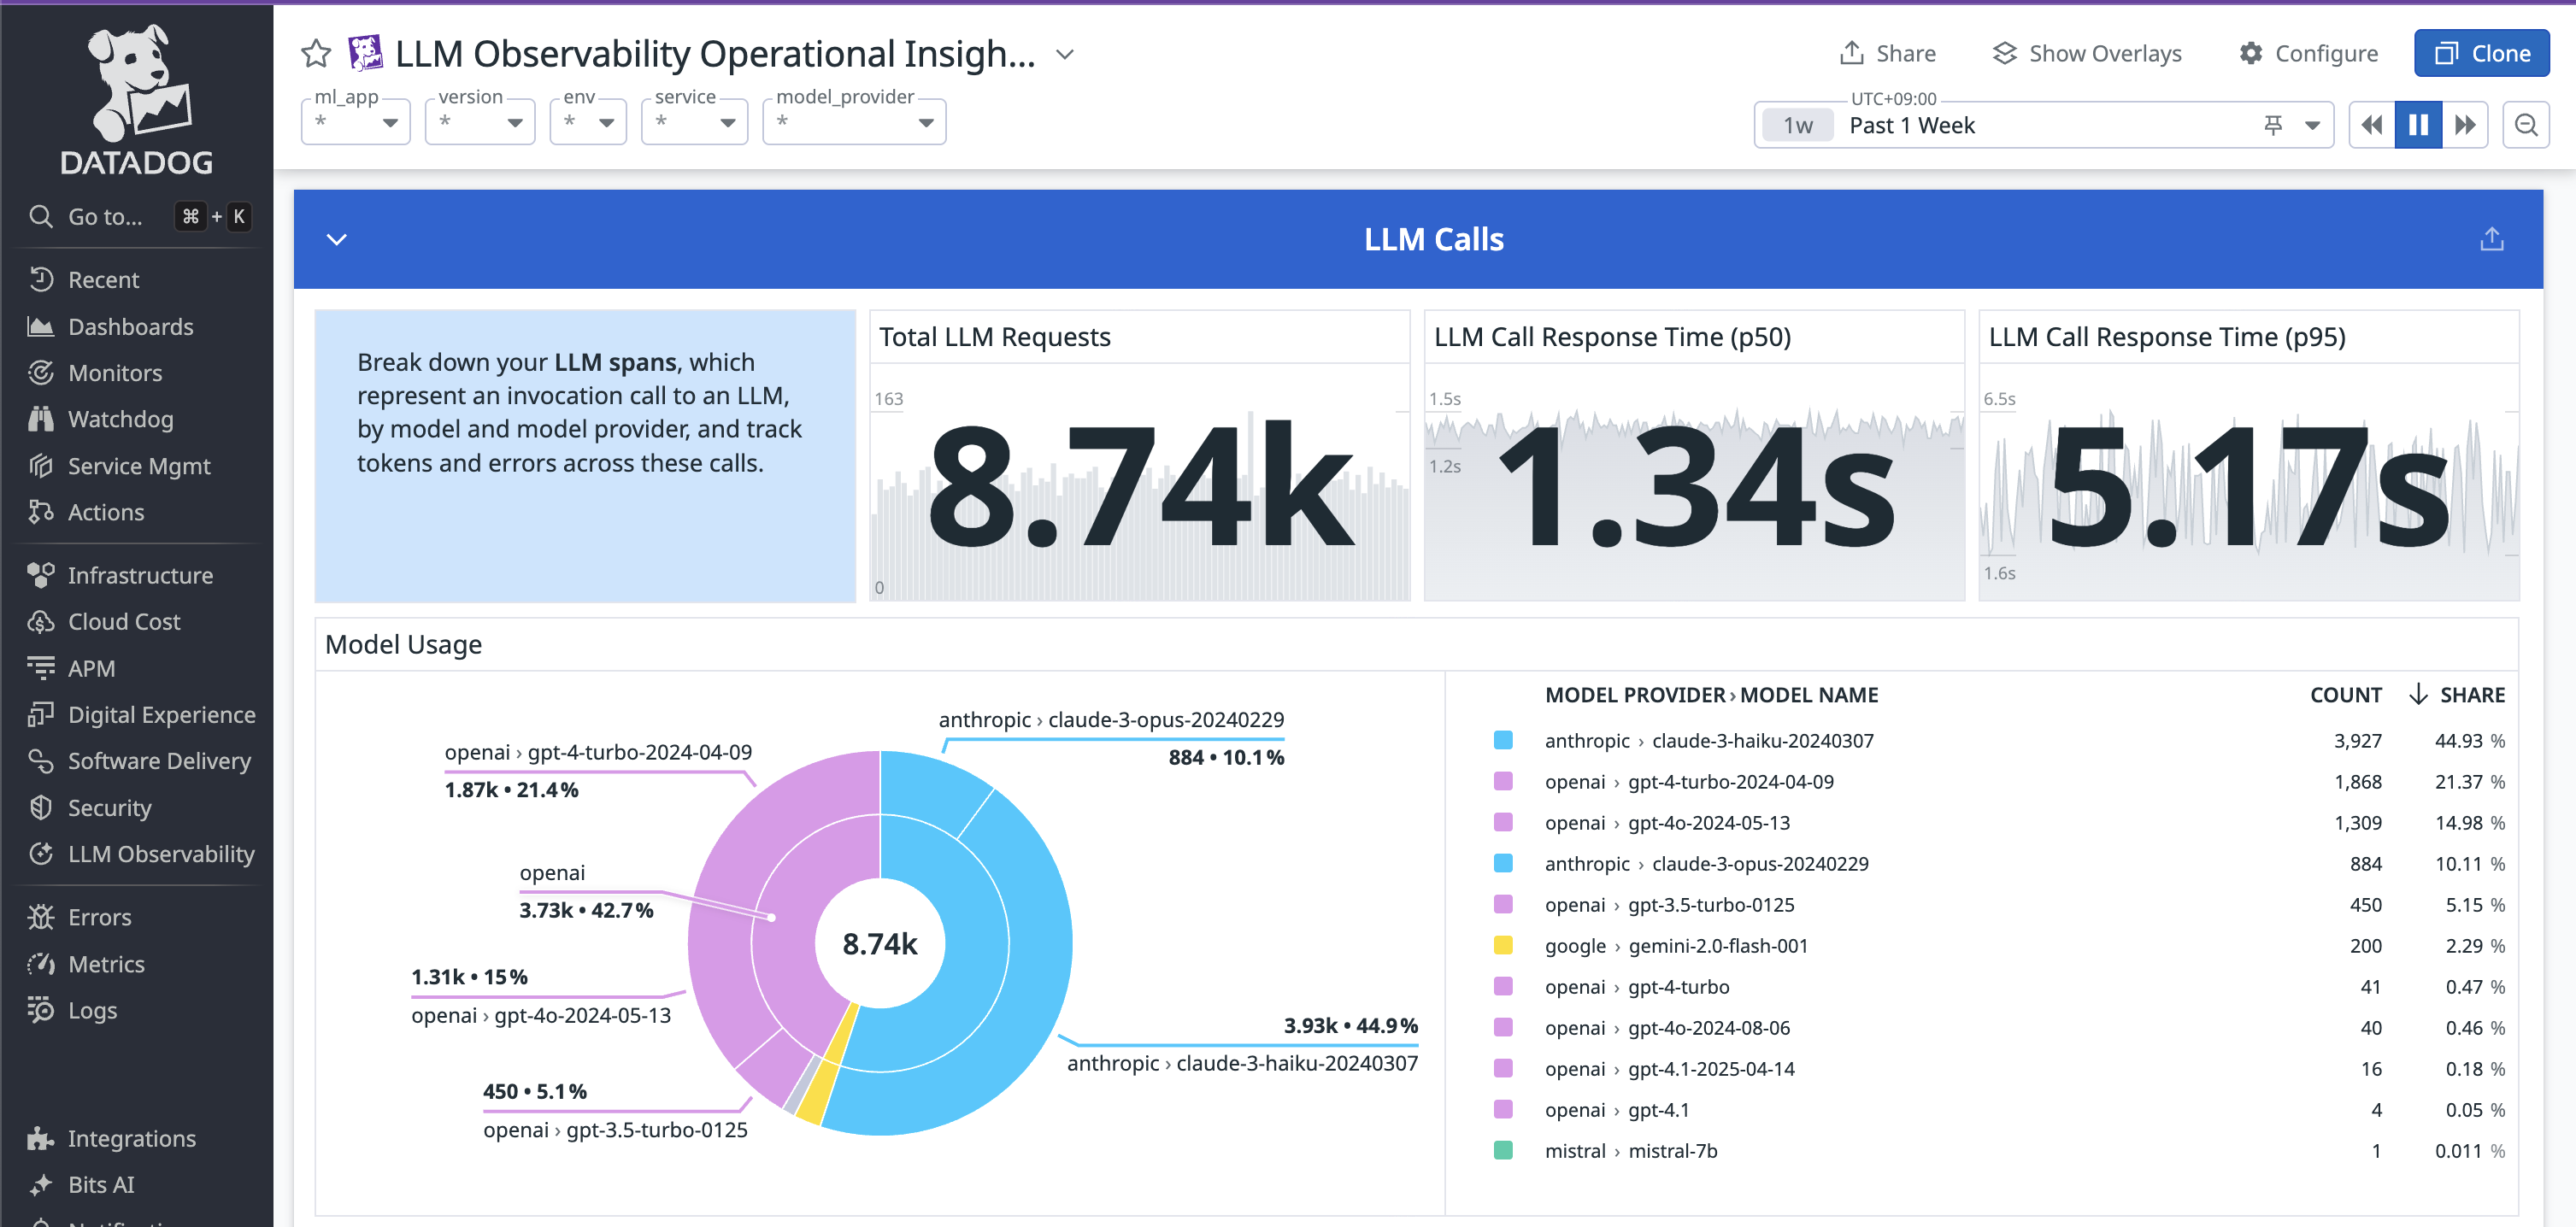Open the model_provider filter dropdown
The image size is (2576, 1227).
[853, 122]
